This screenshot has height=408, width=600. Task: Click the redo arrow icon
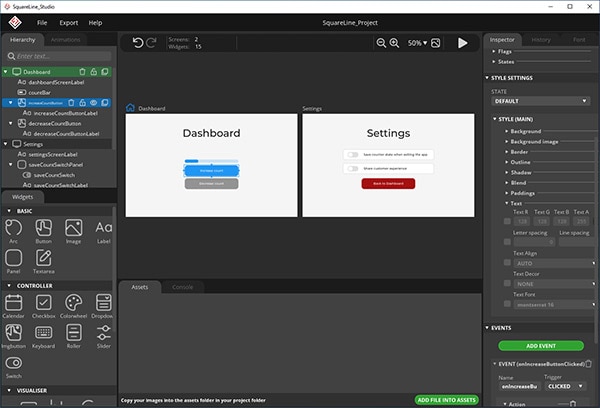pos(152,42)
